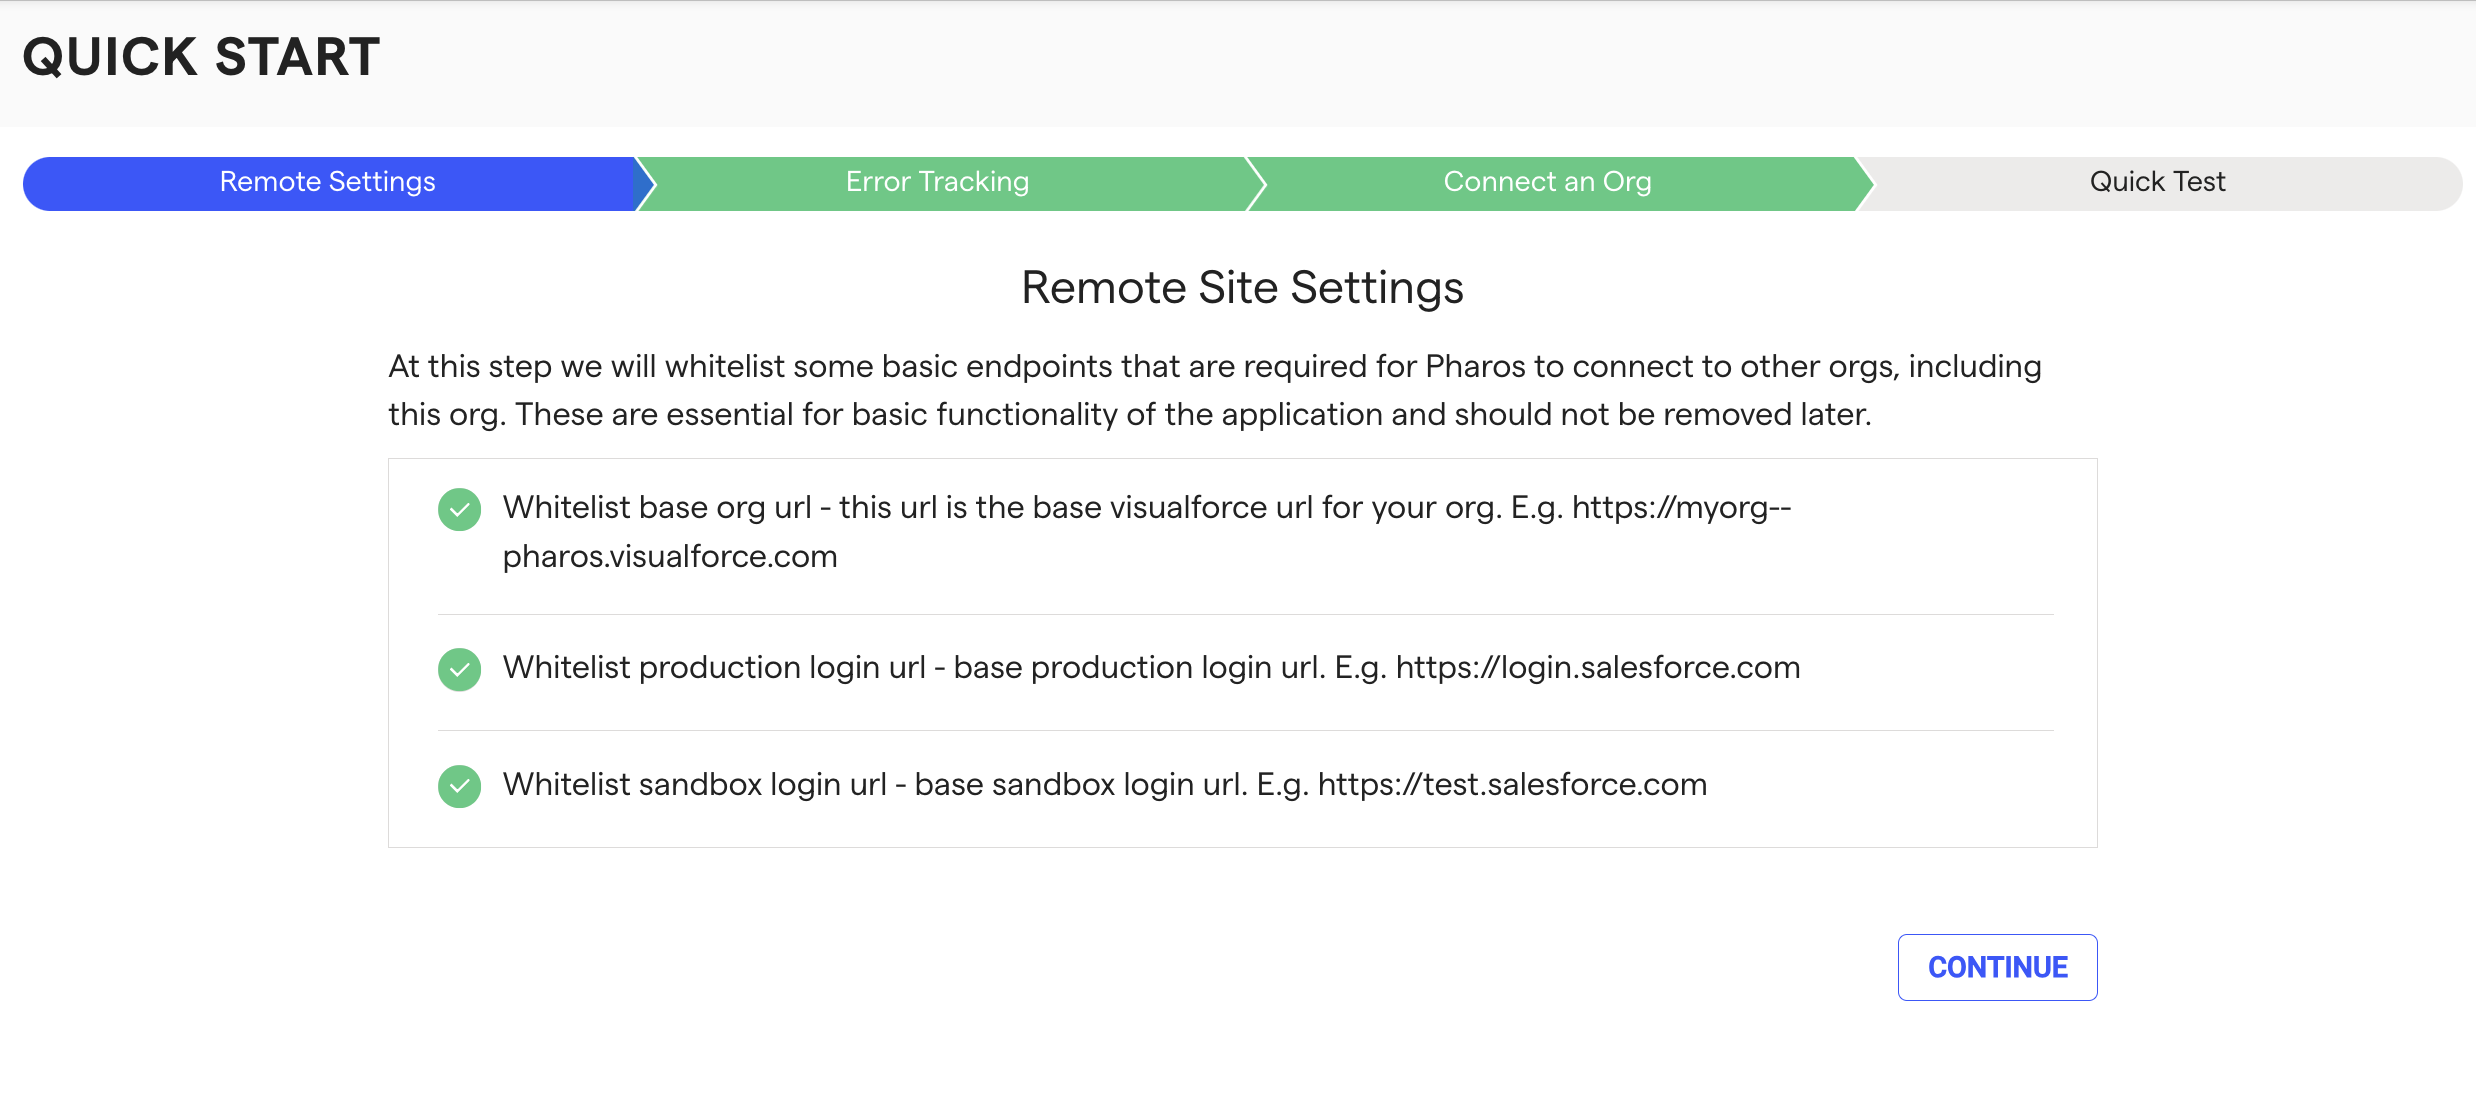Click the green checkmark beside base org url
Image resolution: width=2476 pixels, height=1102 pixels.
[459, 509]
